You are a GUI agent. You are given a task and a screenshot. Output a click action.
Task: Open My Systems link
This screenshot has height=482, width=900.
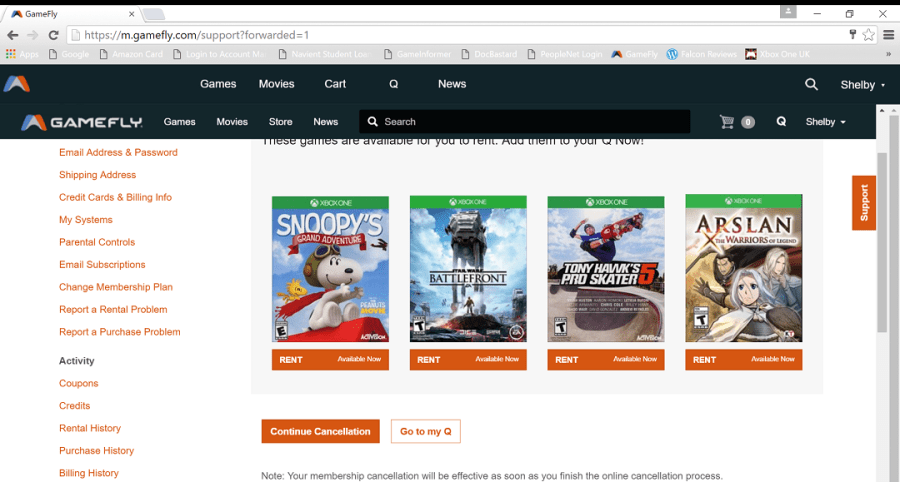click(x=86, y=219)
